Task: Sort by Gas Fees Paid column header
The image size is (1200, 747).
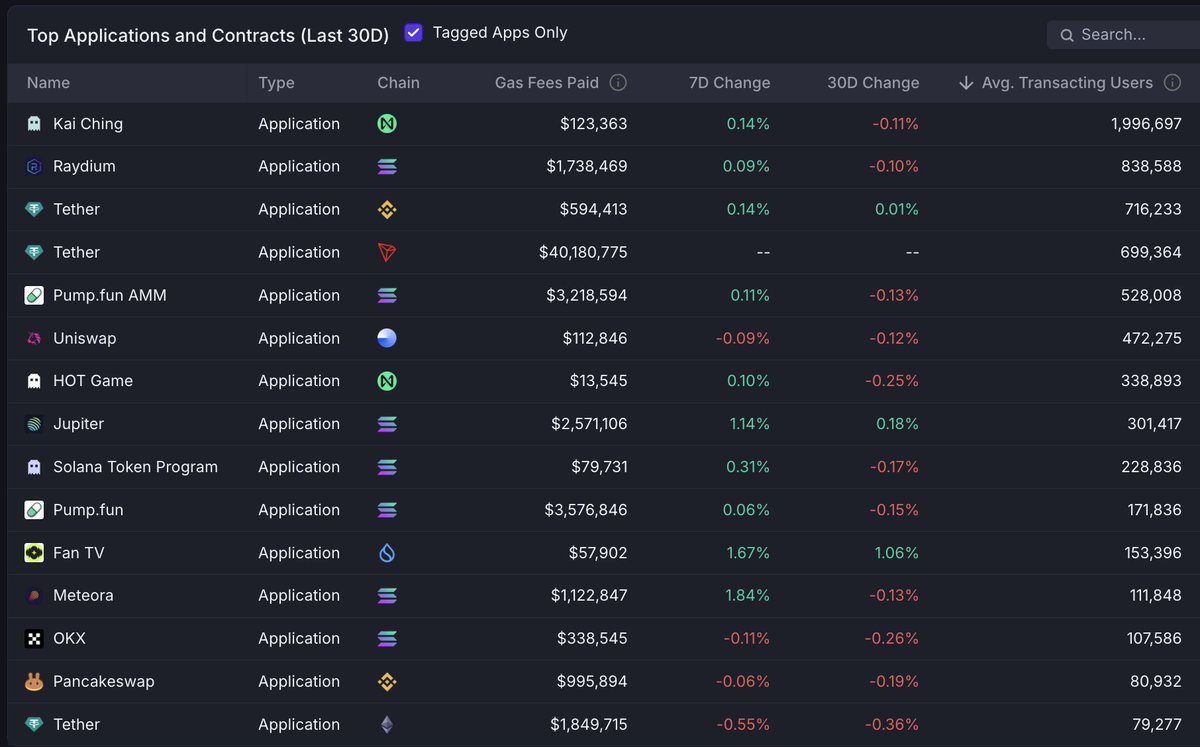Action: [x=547, y=83]
